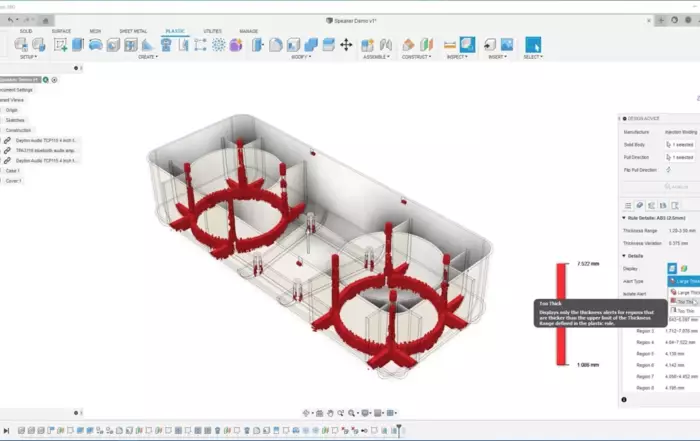Click the Analyze button in Design Advice
This screenshot has height=441, width=700.
click(676, 187)
